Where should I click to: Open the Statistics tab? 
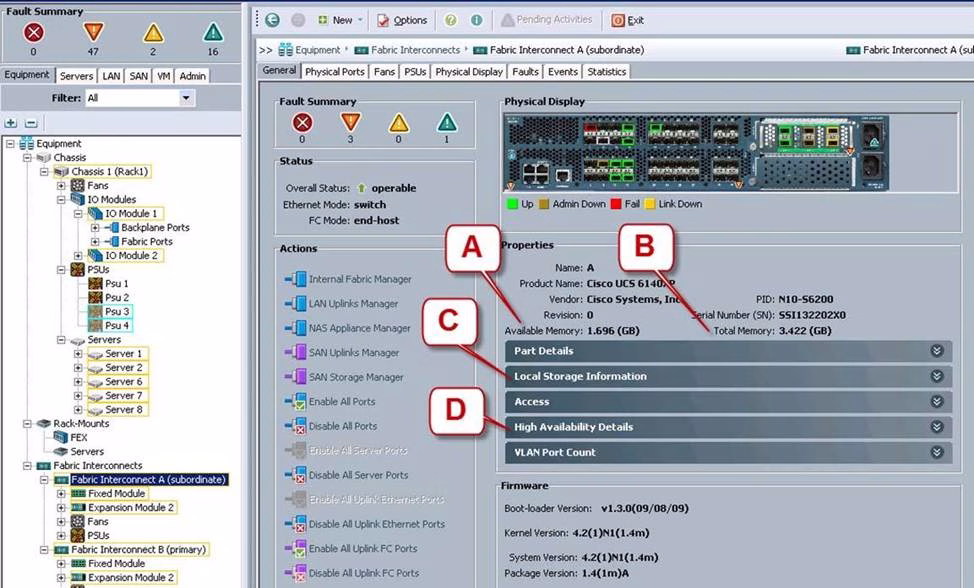[x=606, y=72]
